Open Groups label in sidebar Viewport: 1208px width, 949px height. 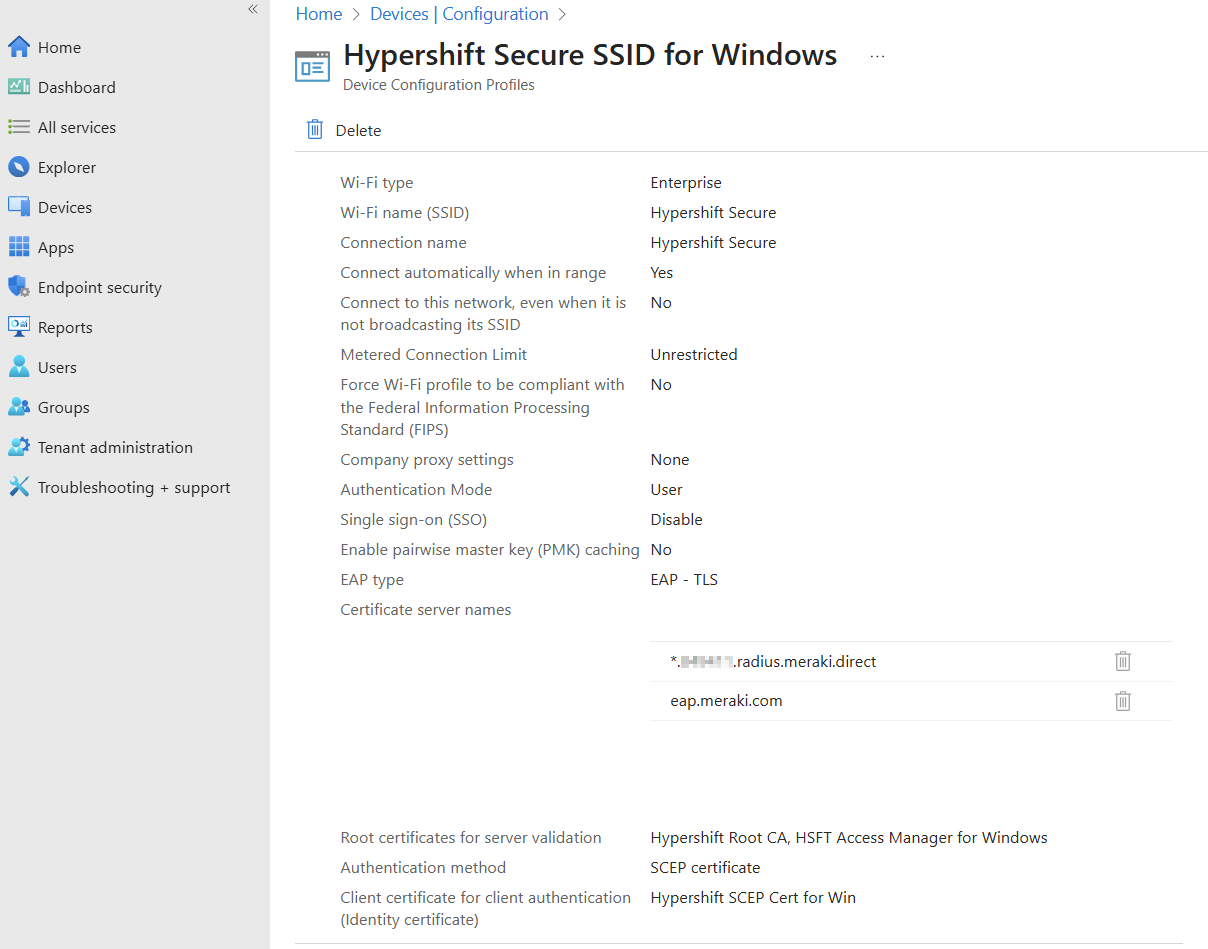64,407
